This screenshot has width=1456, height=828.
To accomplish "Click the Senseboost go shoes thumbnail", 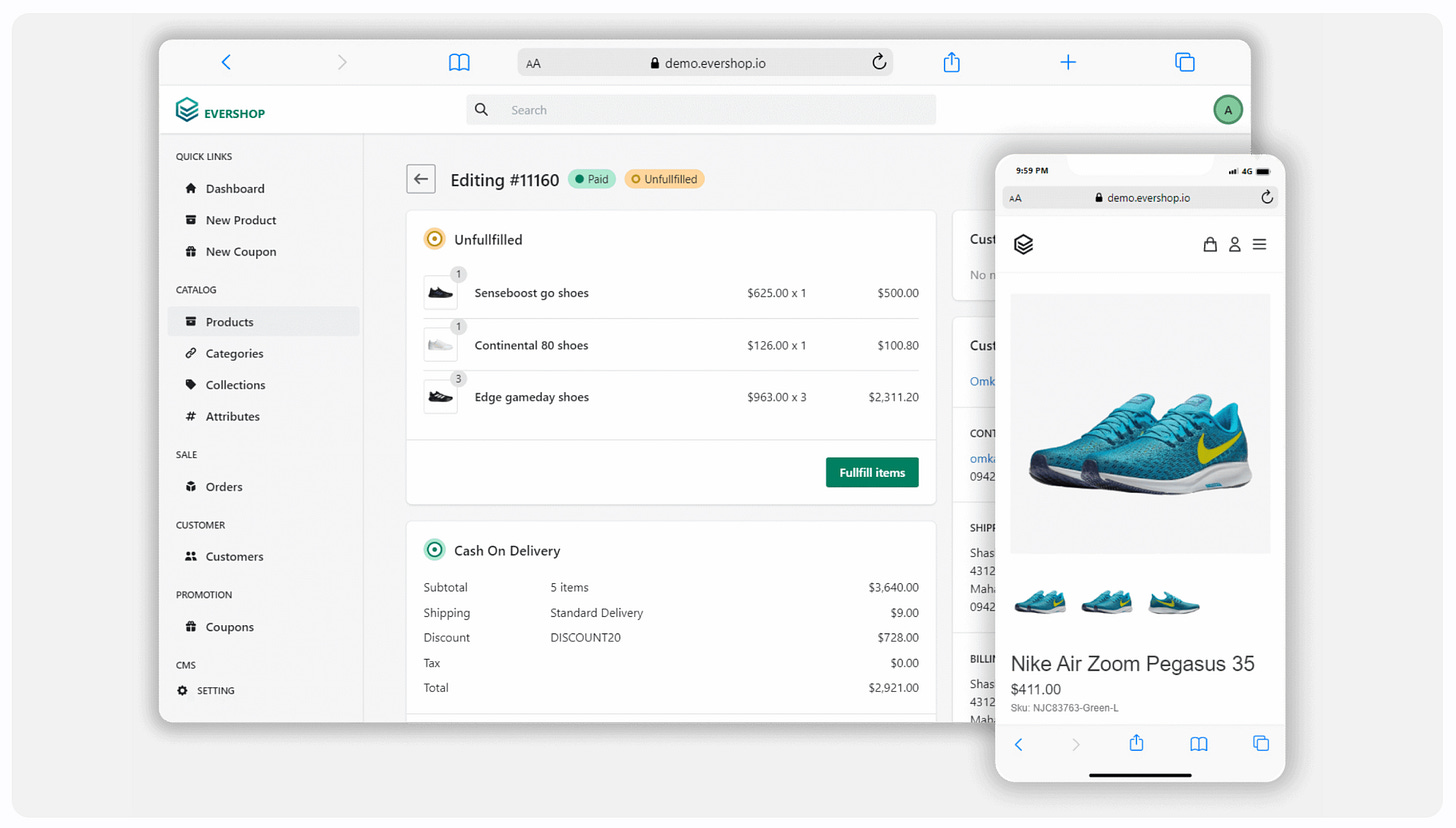I will 440,293.
